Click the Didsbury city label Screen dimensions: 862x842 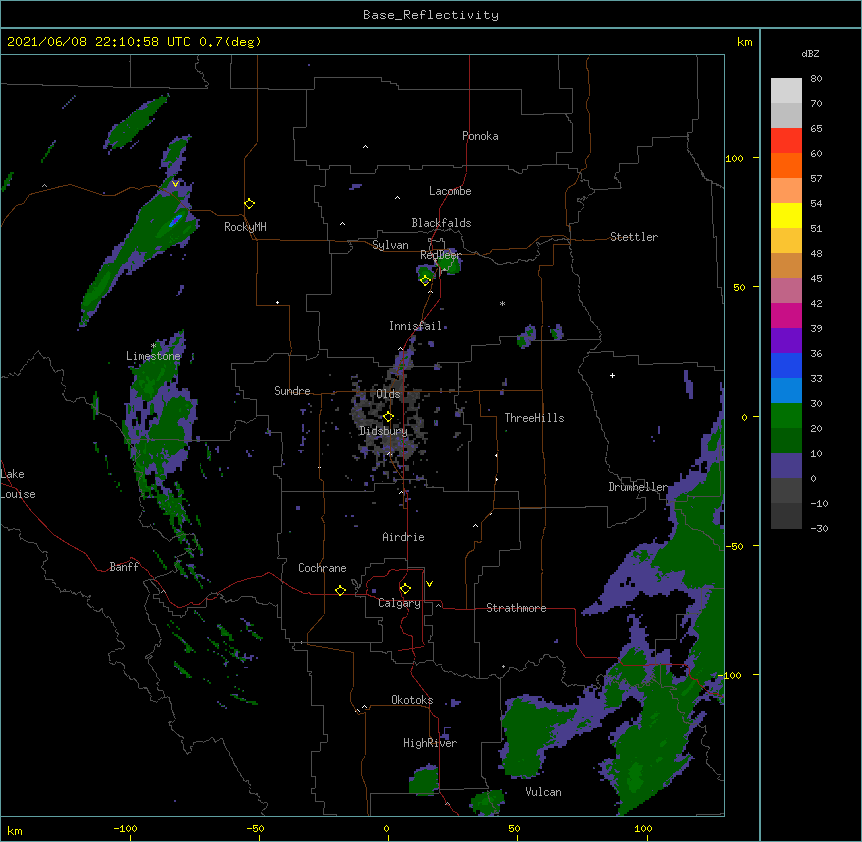pyautogui.click(x=384, y=431)
